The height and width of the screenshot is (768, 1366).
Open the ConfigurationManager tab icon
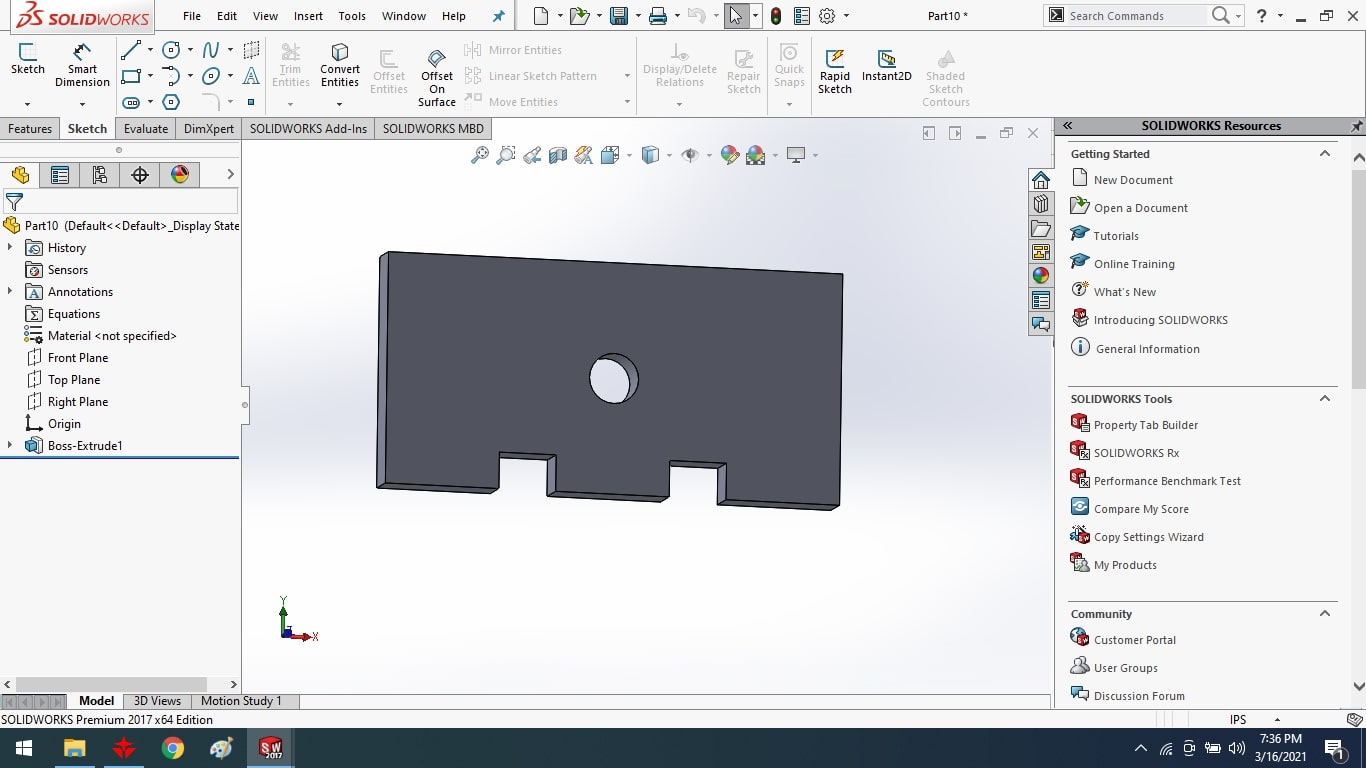tap(100, 175)
